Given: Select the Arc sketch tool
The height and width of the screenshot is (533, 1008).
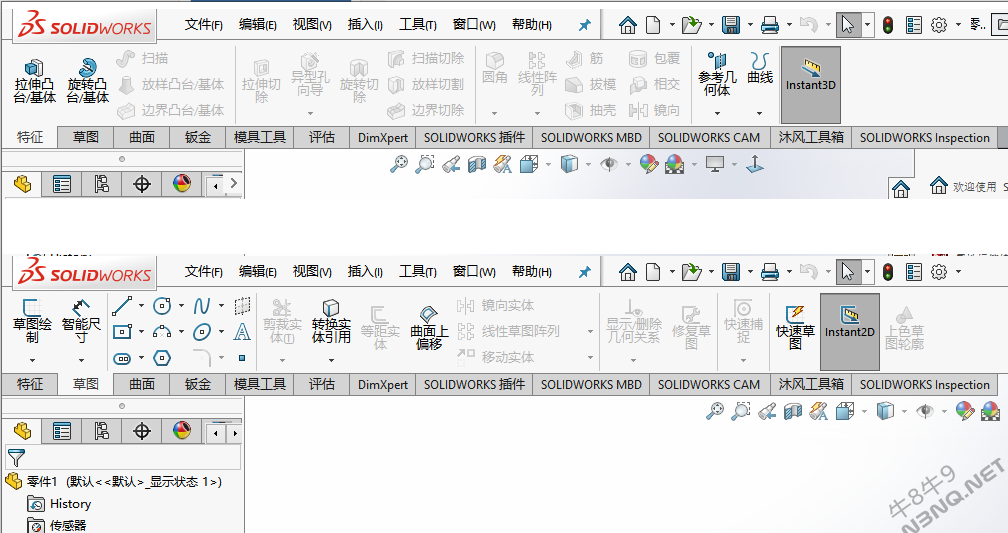Looking at the screenshot, I should click(x=162, y=332).
